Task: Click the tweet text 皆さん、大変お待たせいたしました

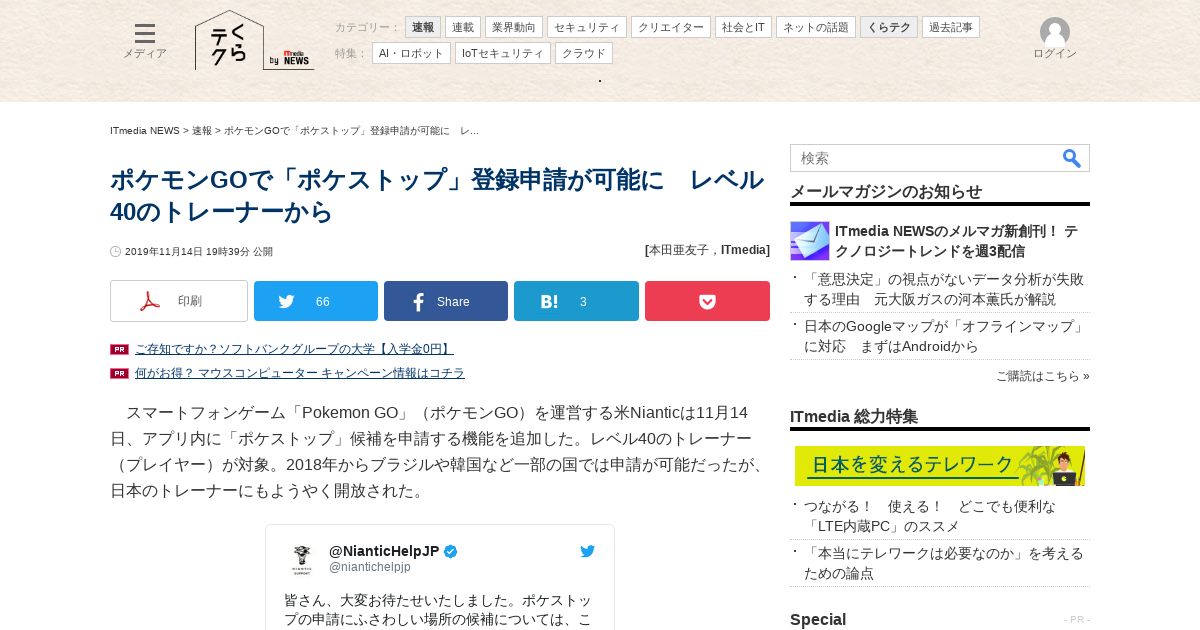Action: [437, 610]
